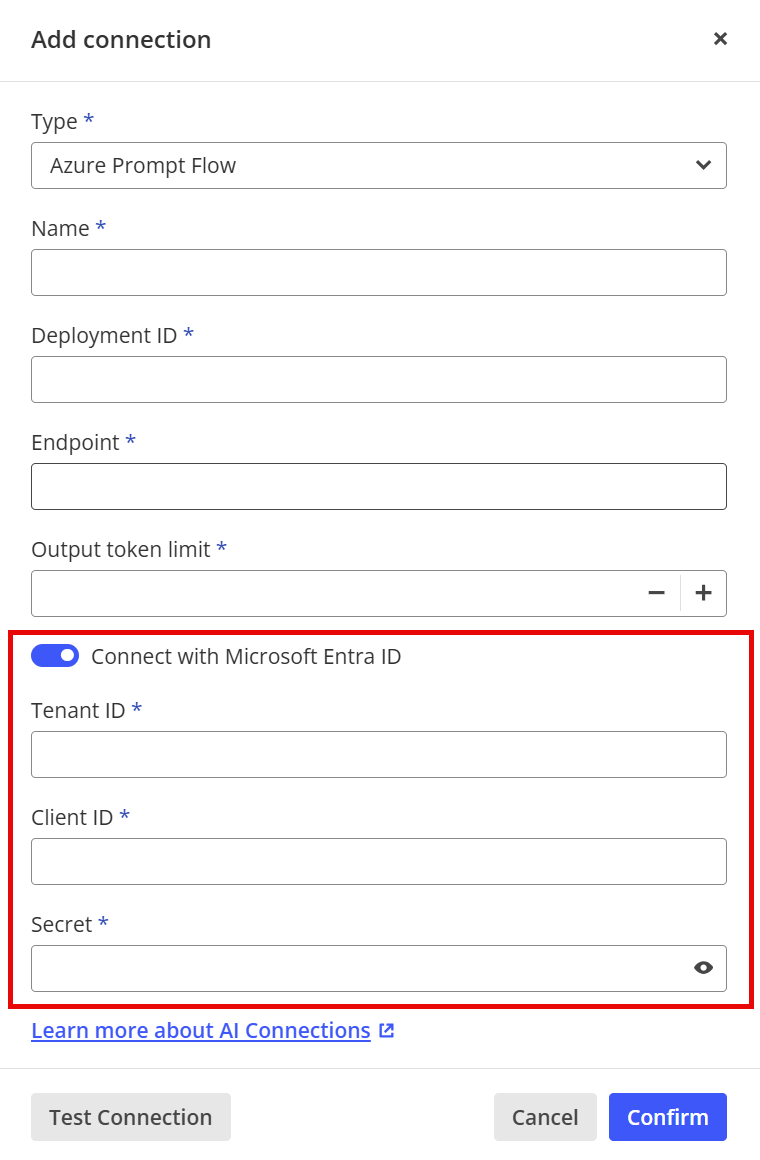The height and width of the screenshot is (1160, 760).
Task: Click the Tenant ID input
Action: coord(378,755)
